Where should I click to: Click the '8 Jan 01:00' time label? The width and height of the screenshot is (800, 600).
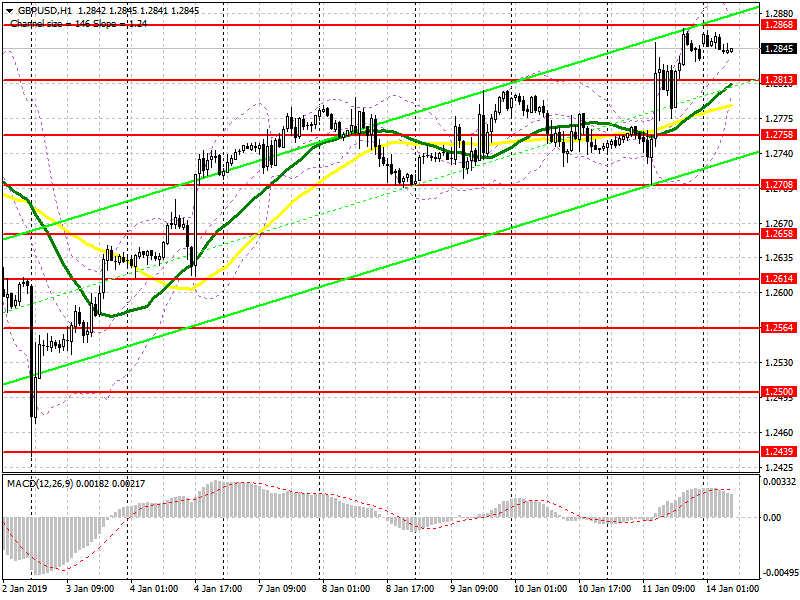[x=346, y=589]
